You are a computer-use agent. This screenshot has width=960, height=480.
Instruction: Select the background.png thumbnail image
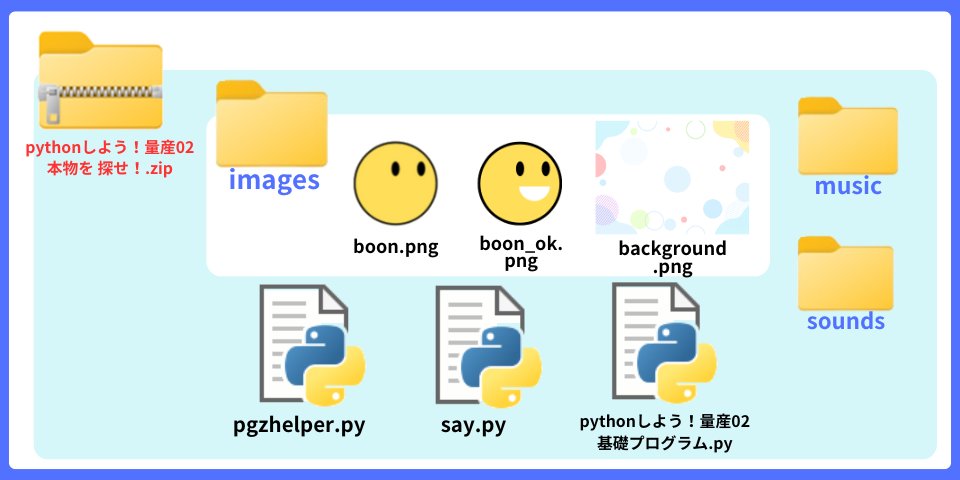point(672,177)
